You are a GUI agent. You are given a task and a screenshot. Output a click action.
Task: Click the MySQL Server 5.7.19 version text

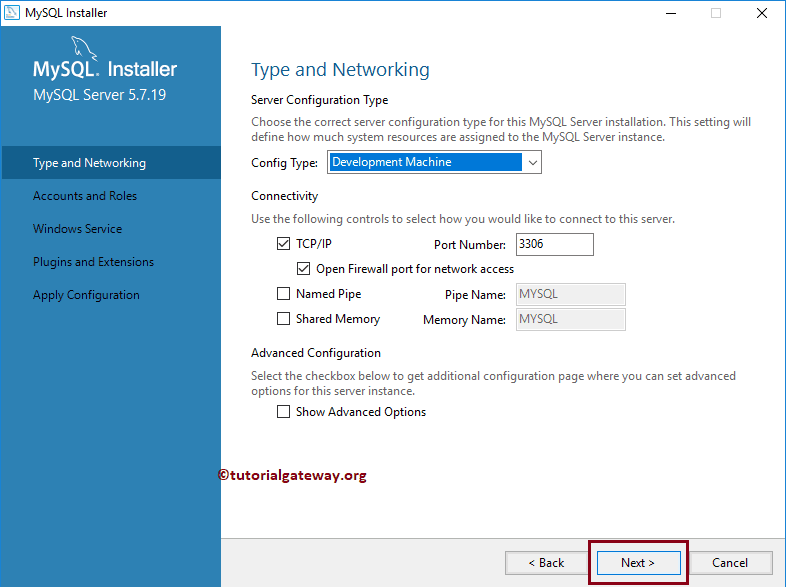point(99,95)
